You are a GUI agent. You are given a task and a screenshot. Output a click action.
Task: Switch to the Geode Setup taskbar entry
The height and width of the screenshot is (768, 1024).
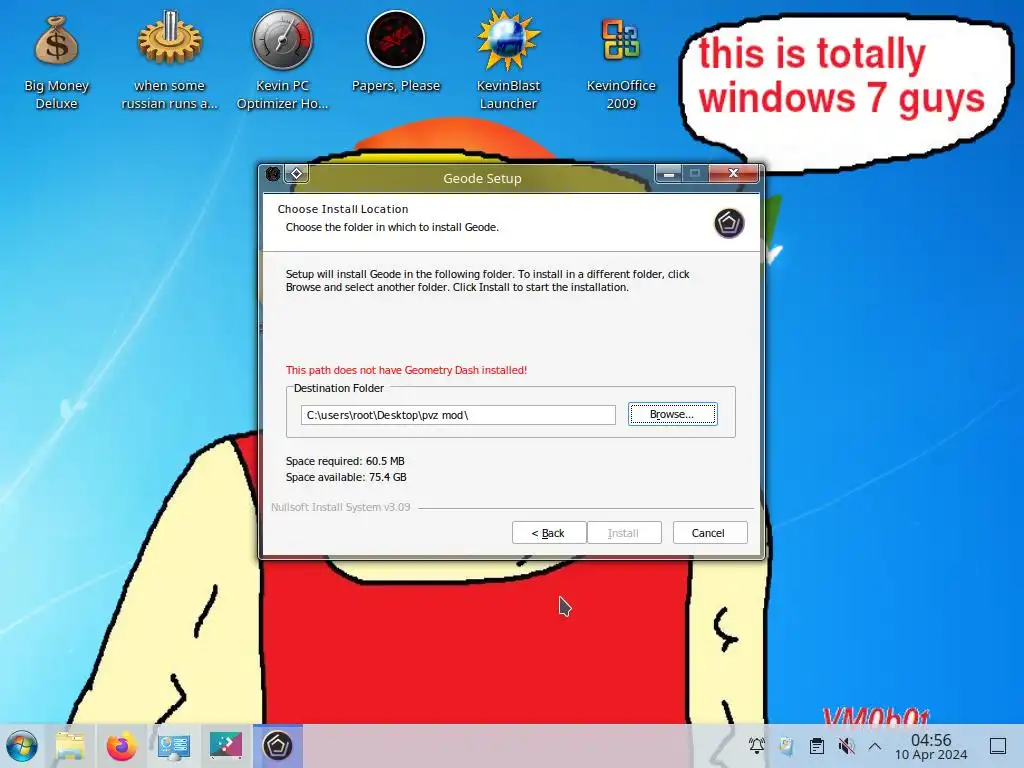[278, 746]
